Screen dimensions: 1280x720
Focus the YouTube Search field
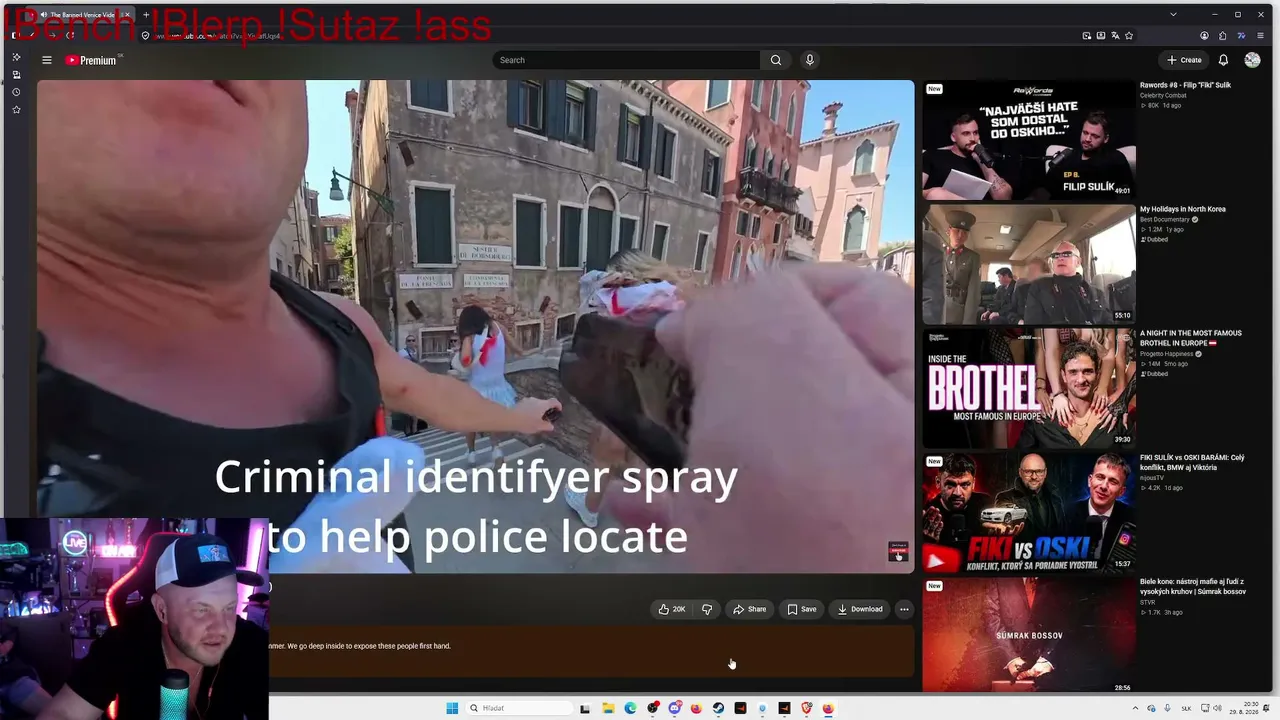(x=627, y=60)
